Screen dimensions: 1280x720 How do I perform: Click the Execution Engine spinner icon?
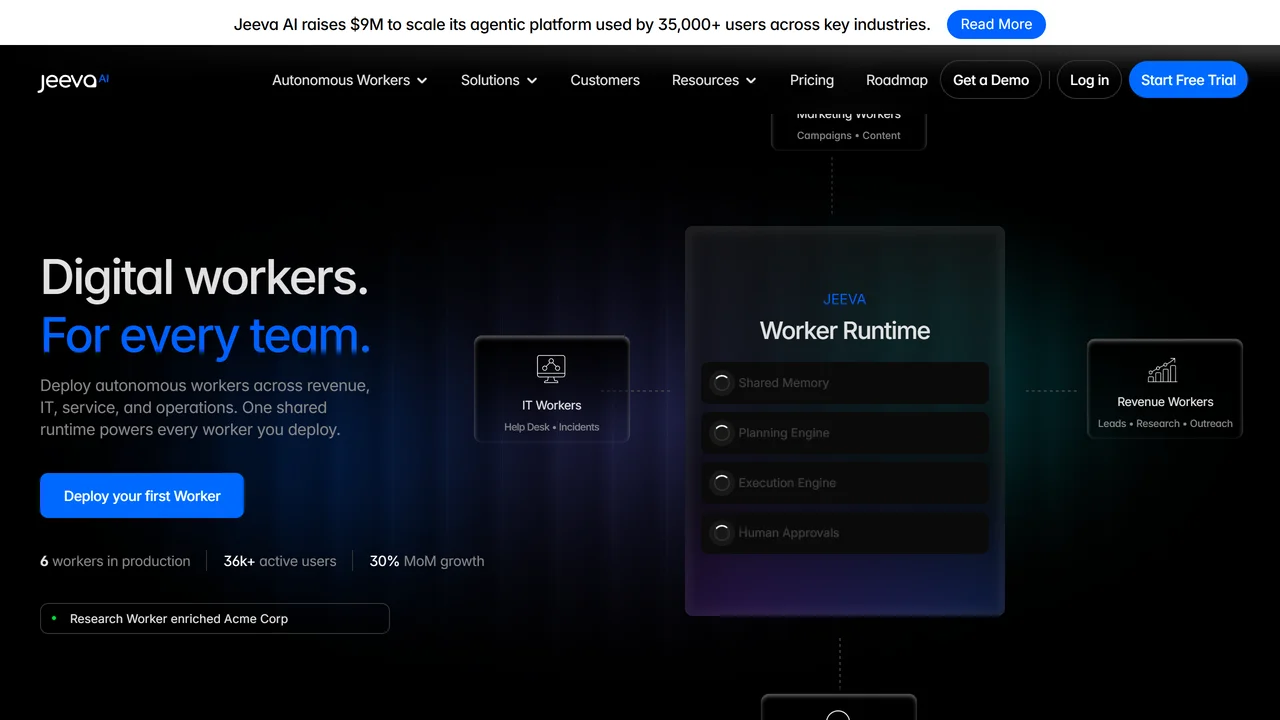pyautogui.click(x=721, y=483)
